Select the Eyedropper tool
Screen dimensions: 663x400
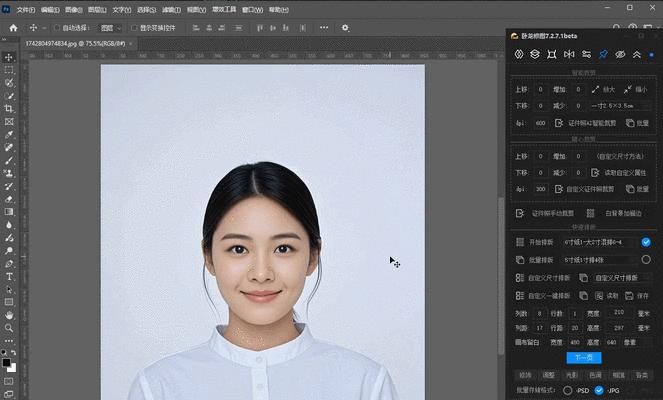(x=9, y=134)
